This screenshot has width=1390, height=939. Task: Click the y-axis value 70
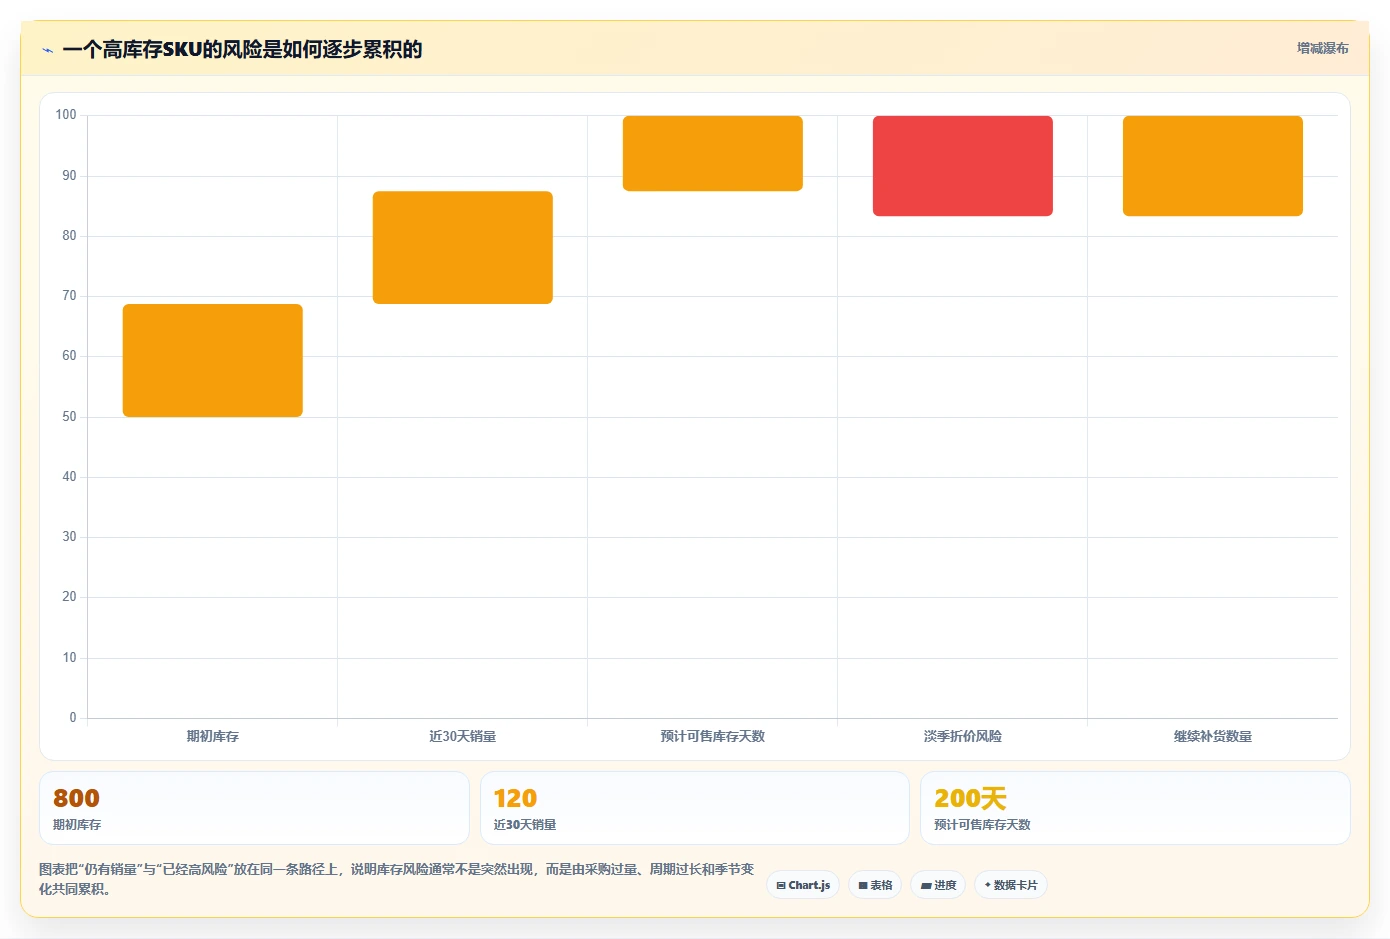click(x=69, y=296)
